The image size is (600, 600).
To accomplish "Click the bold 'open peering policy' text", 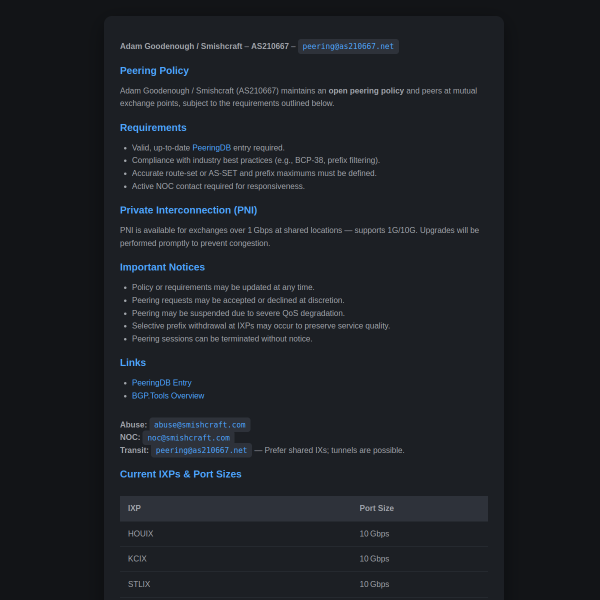I will 366,91.
